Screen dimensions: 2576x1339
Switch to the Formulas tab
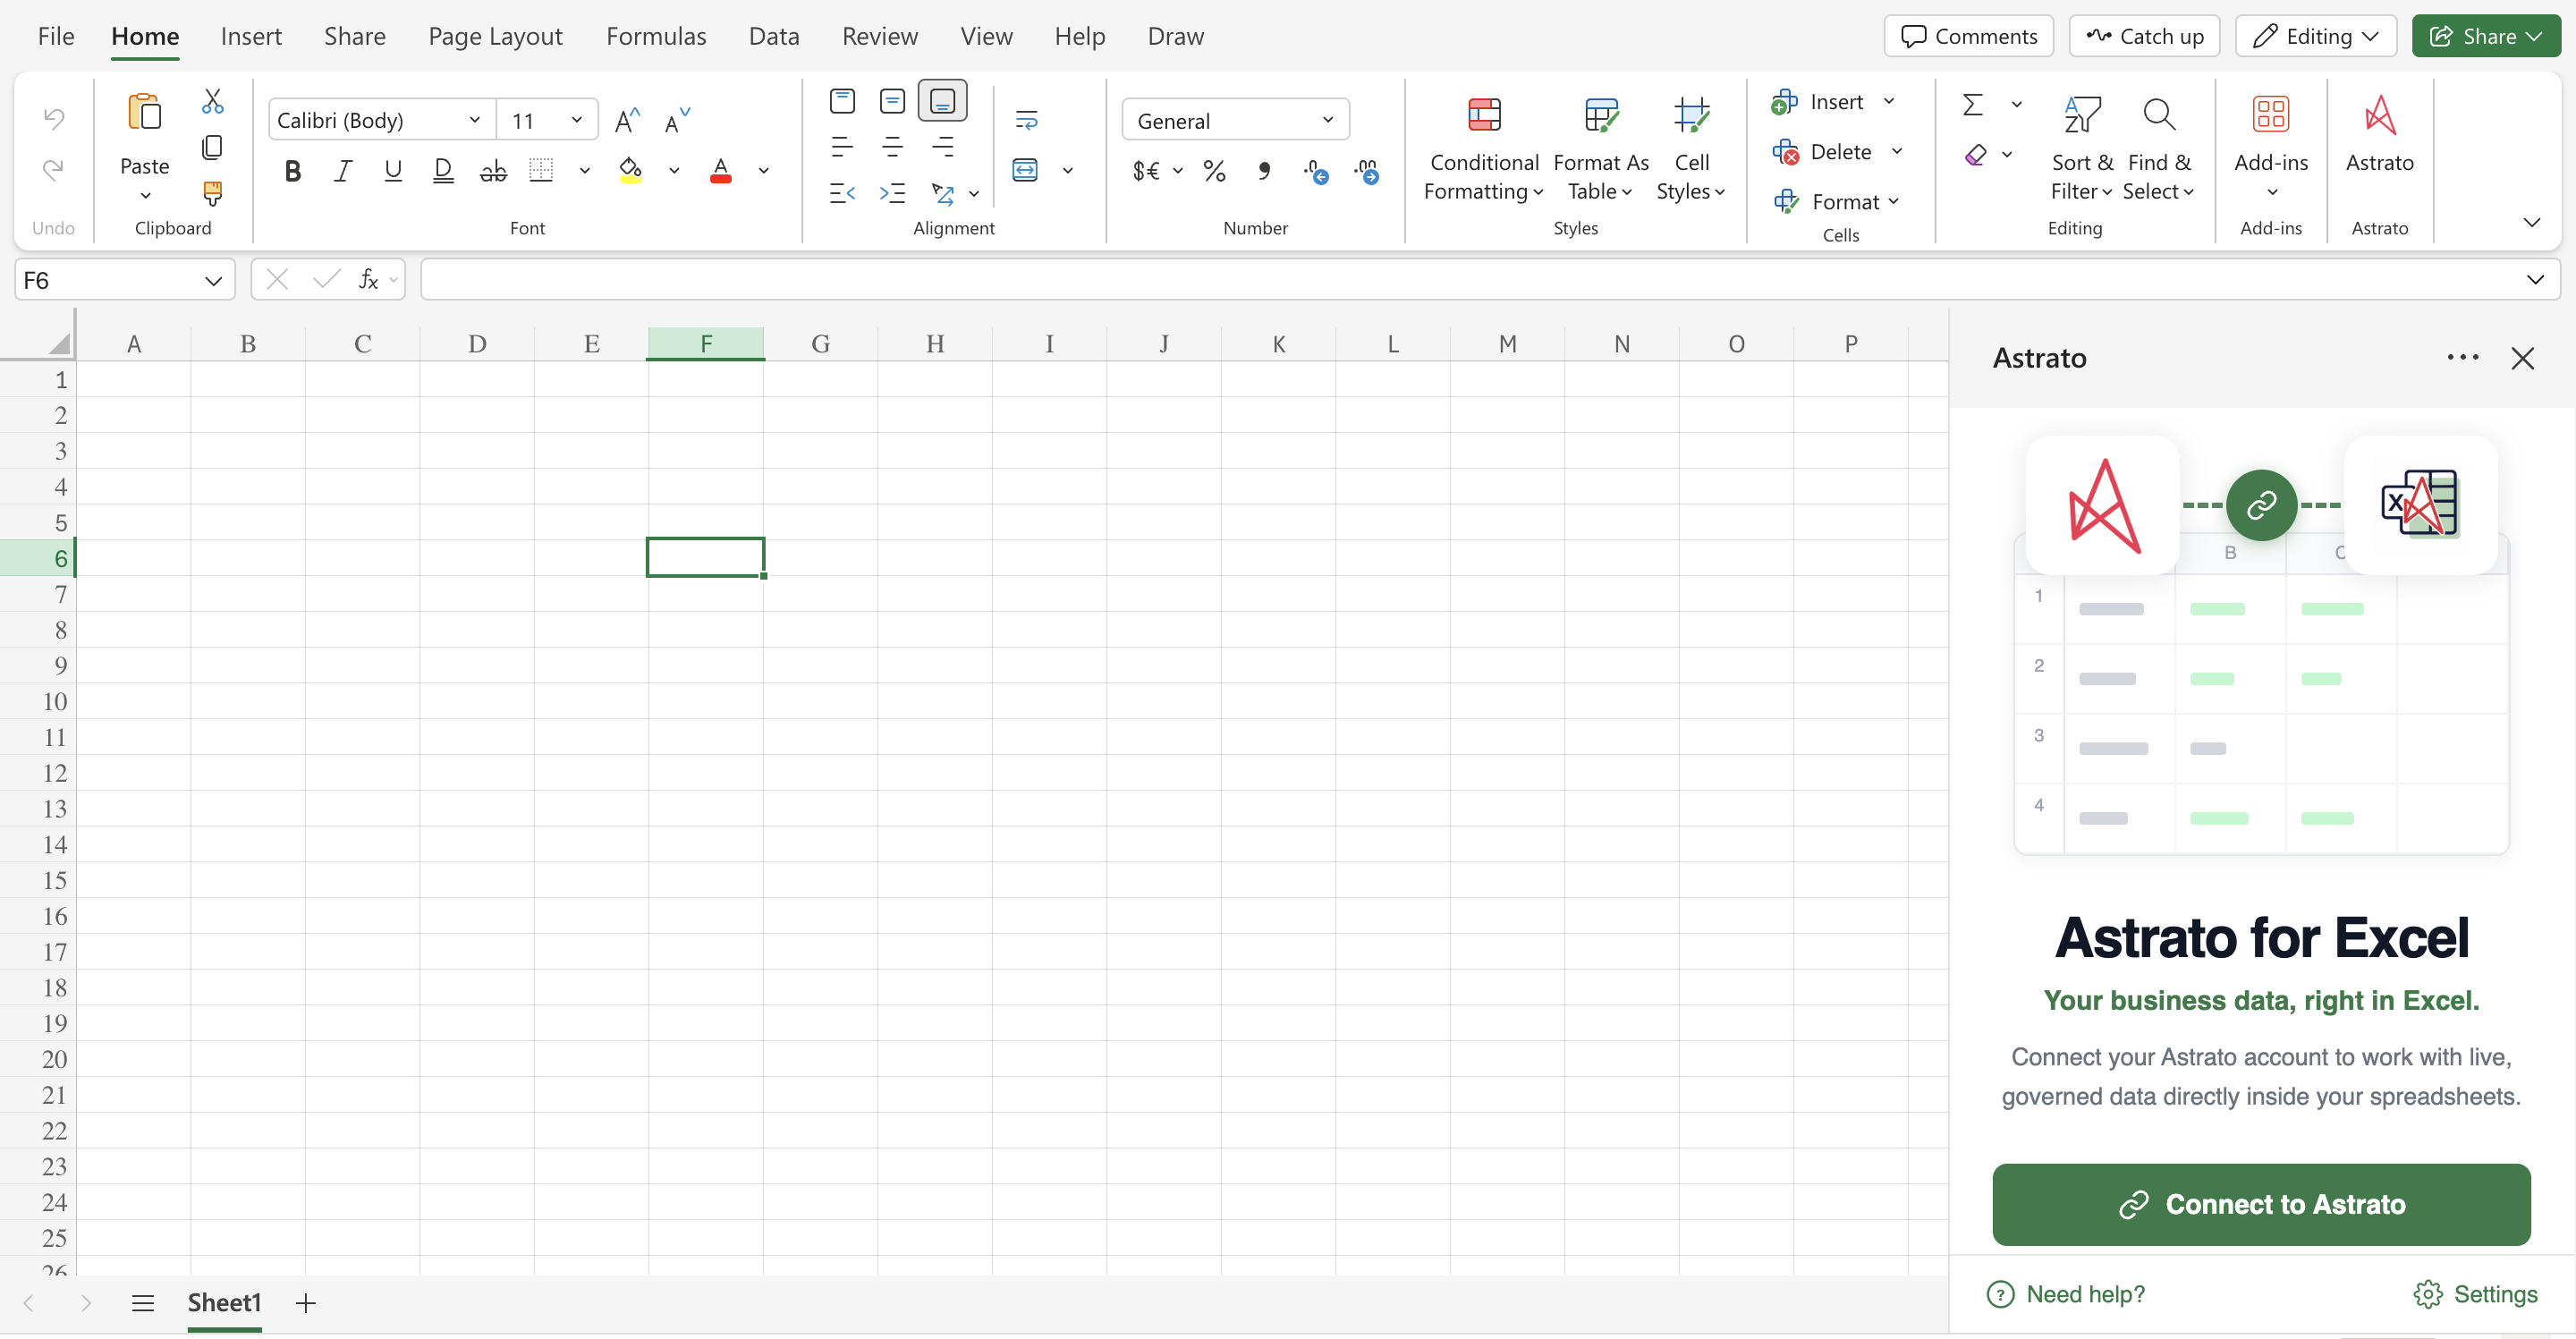click(x=656, y=36)
